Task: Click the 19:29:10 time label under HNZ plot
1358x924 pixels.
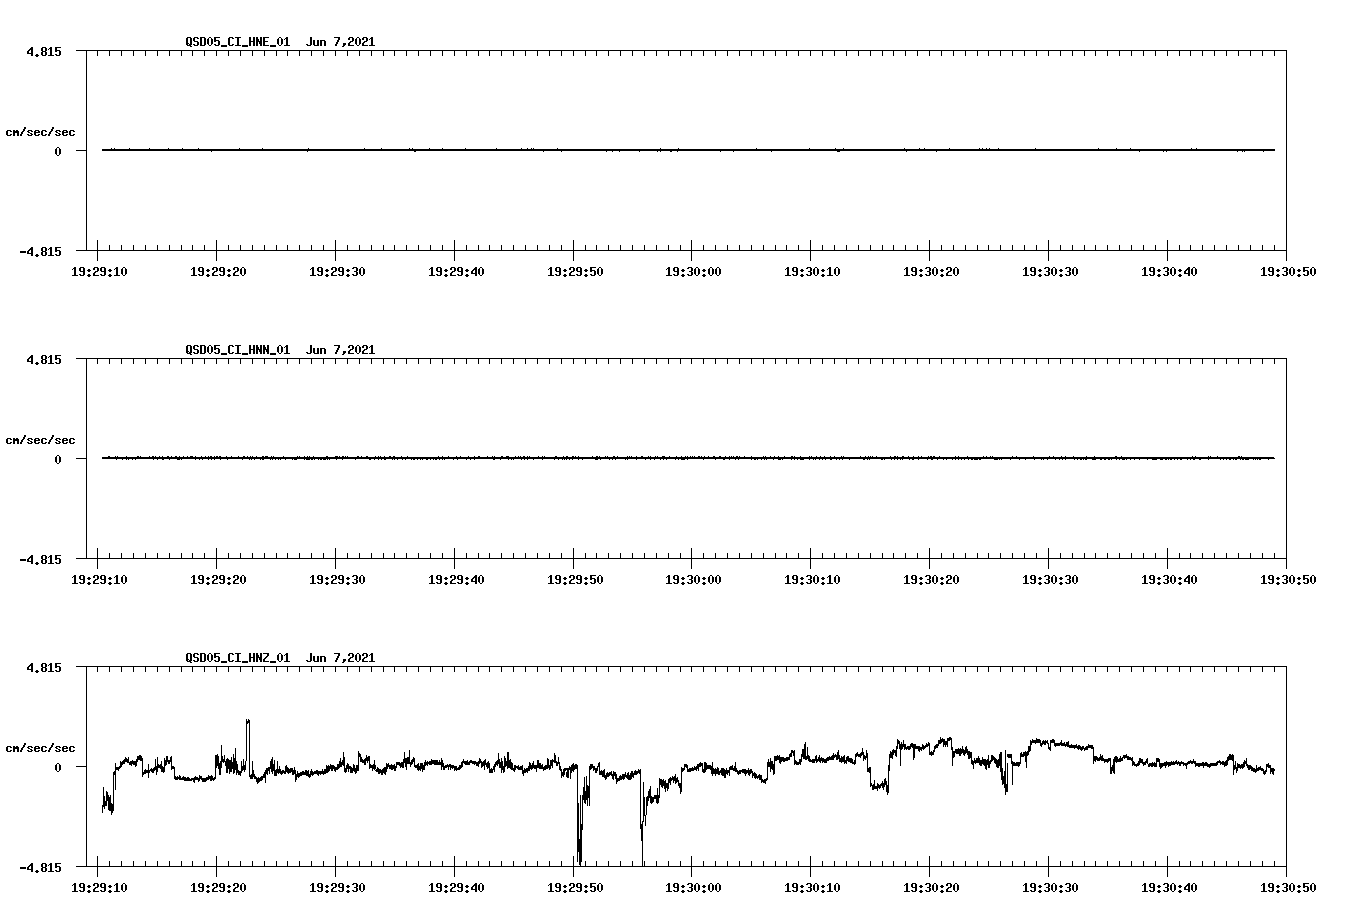Action: click(x=98, y=887)
